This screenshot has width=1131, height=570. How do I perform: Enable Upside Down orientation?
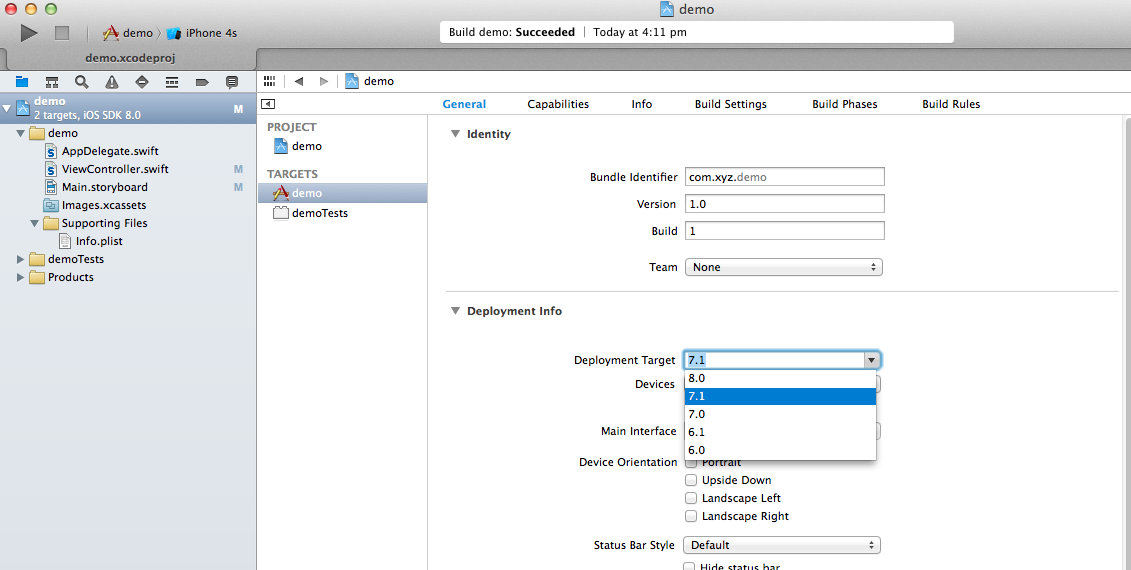(691, 480)
